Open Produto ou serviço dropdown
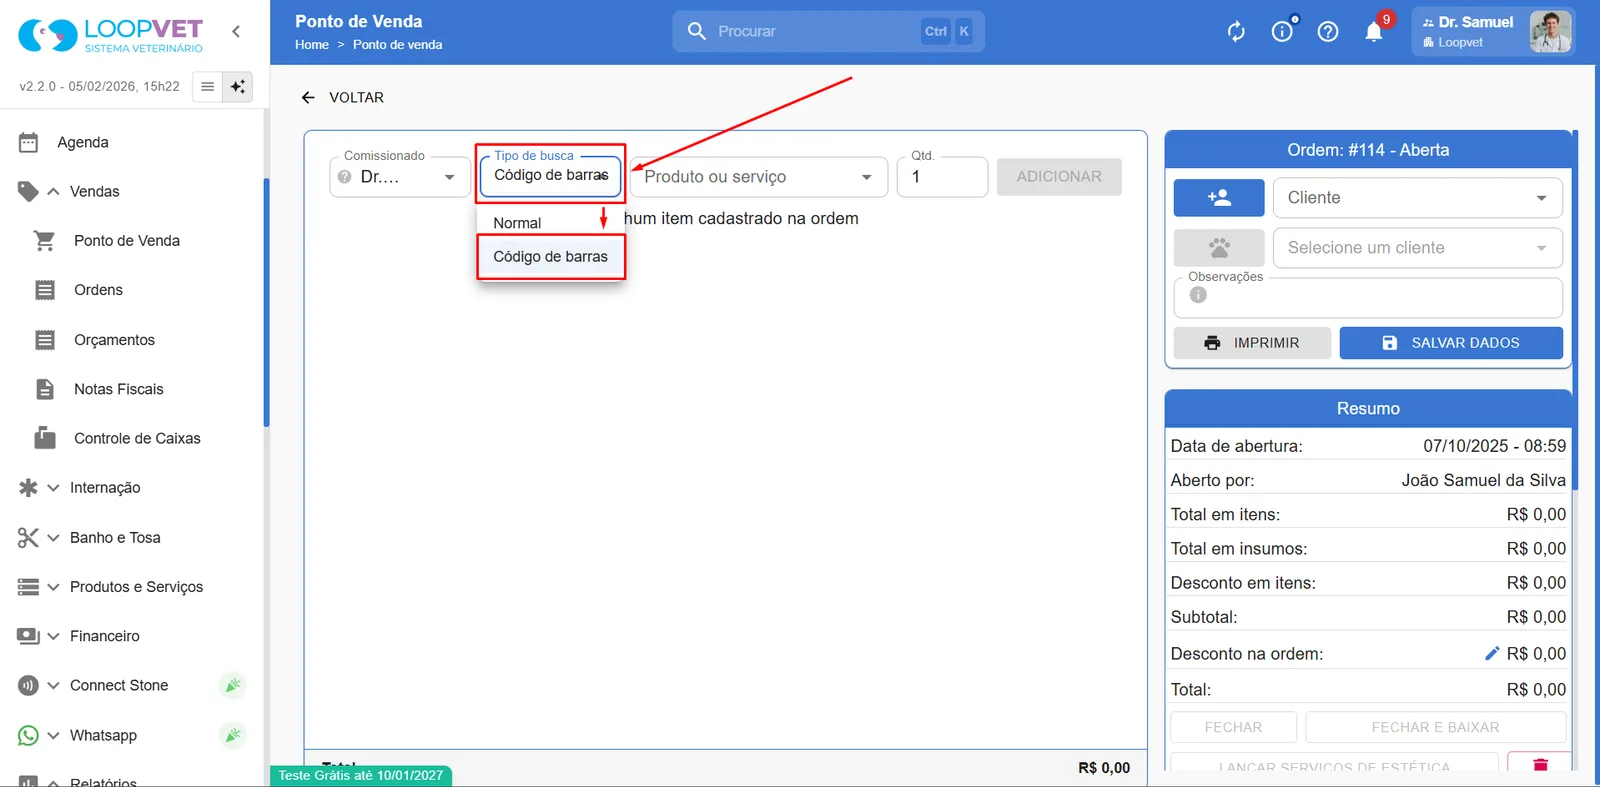The image size is (1600, 787). coord(759,177)
